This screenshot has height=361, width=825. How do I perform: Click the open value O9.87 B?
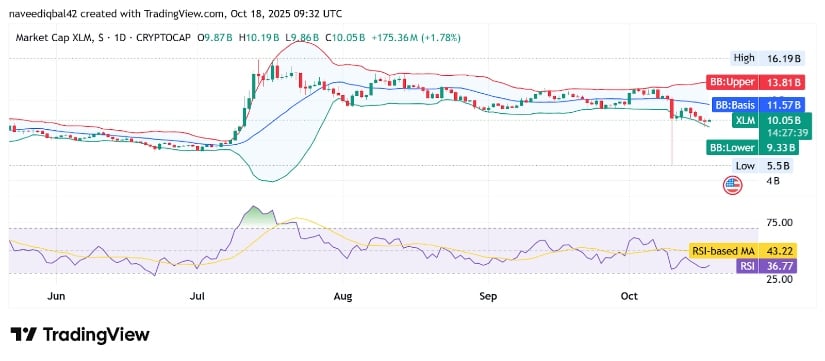(x=215, y=38)
